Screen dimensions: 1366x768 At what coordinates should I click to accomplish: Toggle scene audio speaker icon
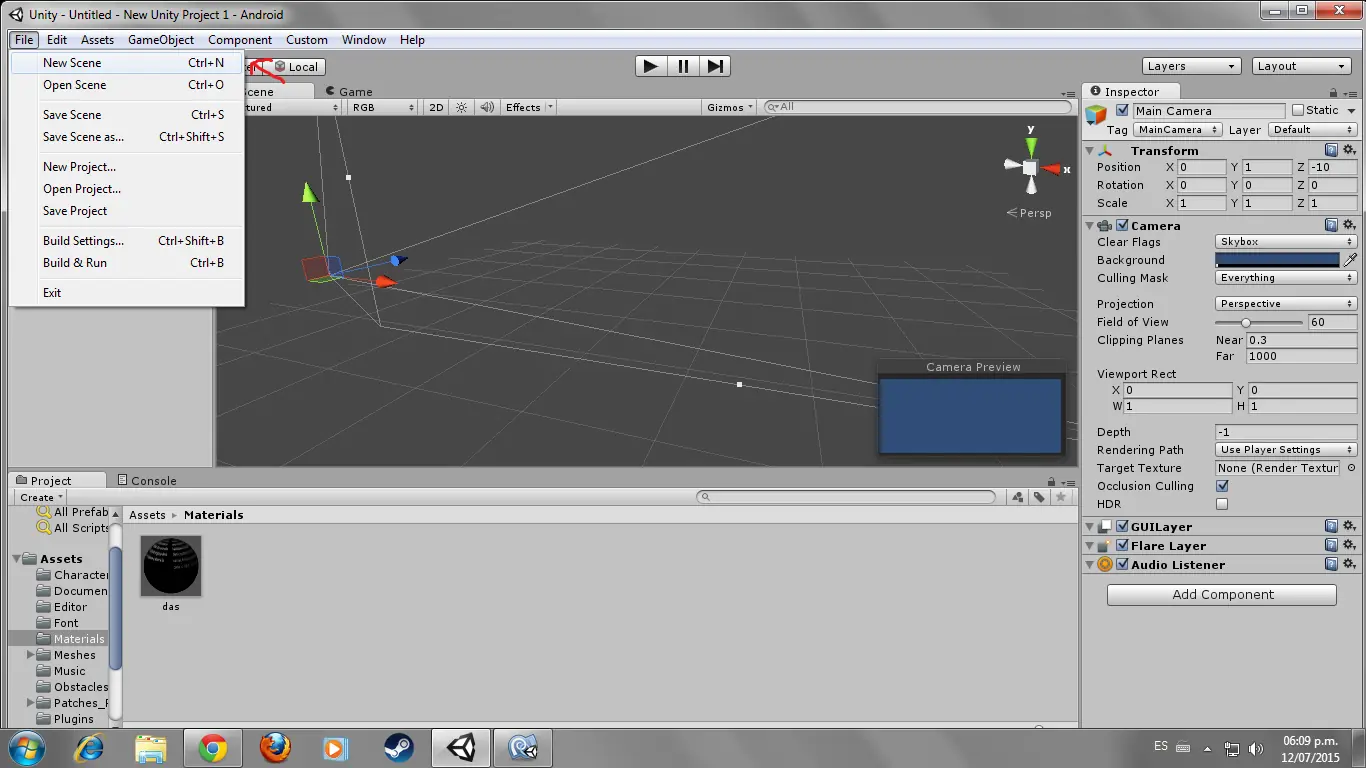(x=487, y=107)
